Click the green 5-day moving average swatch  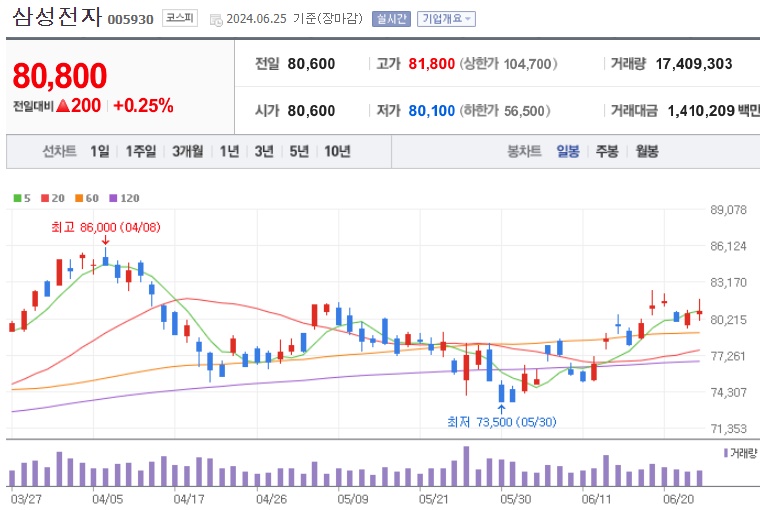coord(17,198)
